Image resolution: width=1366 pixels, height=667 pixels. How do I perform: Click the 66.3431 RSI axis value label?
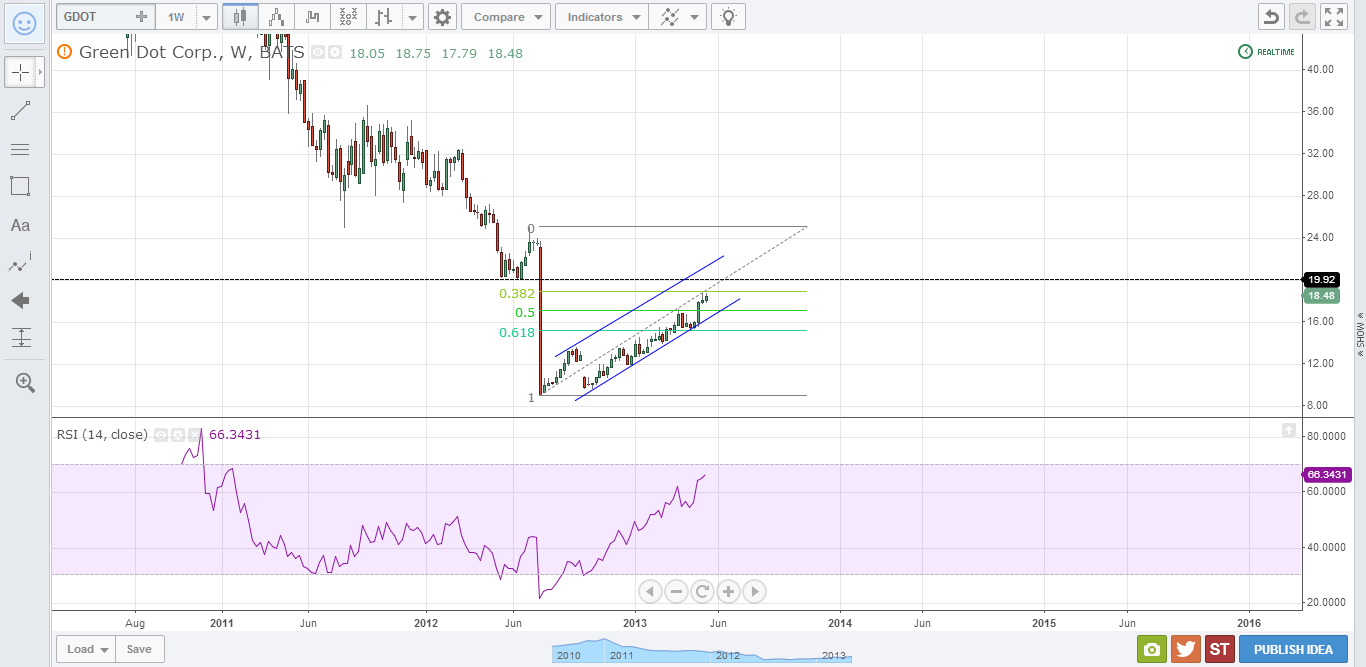coord(1326,474)
